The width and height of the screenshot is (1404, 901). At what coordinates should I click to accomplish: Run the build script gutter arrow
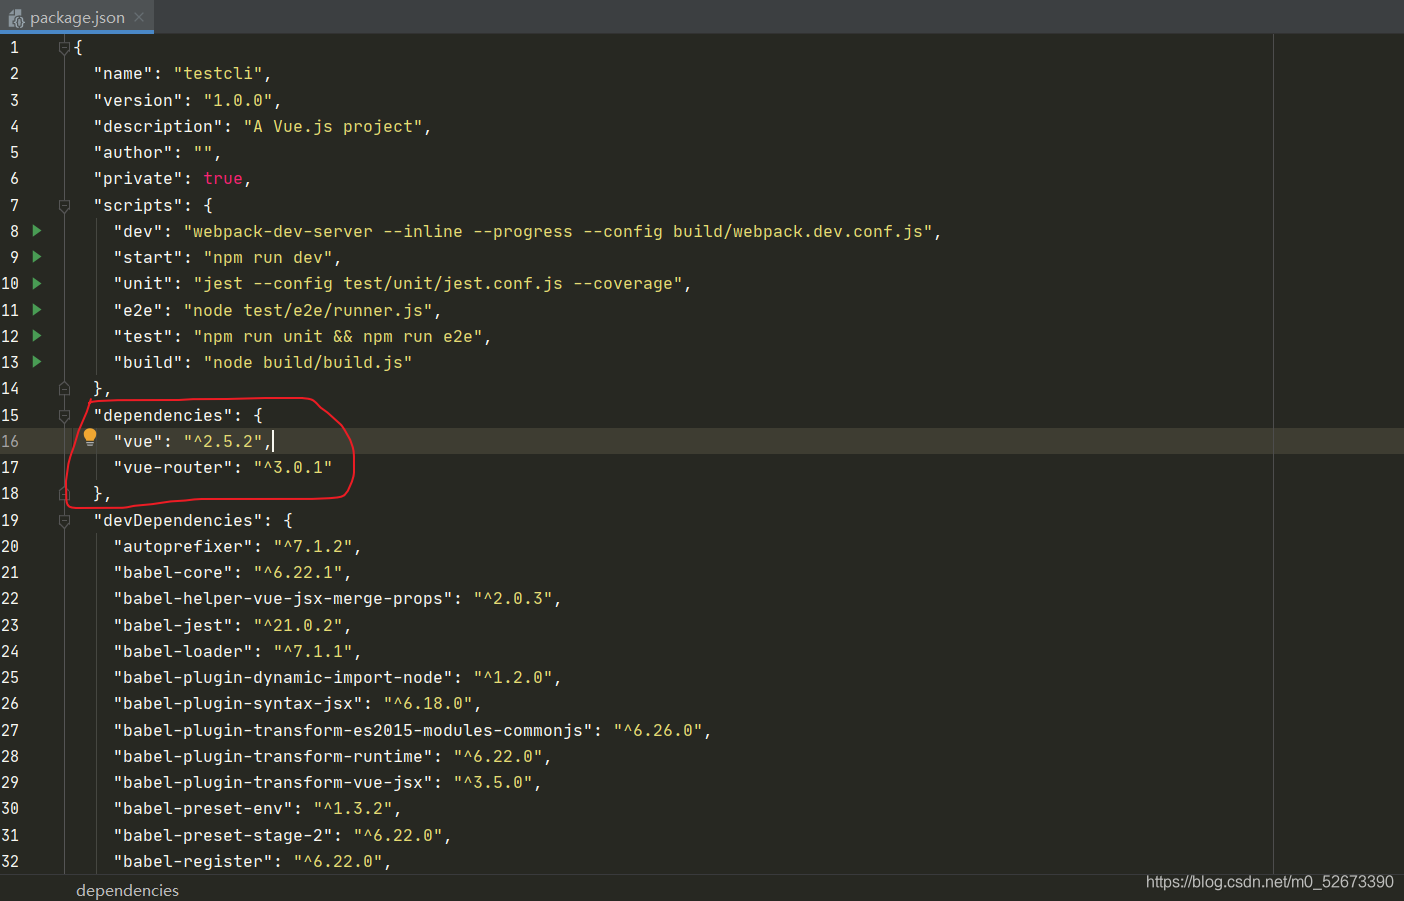[37, 362]
